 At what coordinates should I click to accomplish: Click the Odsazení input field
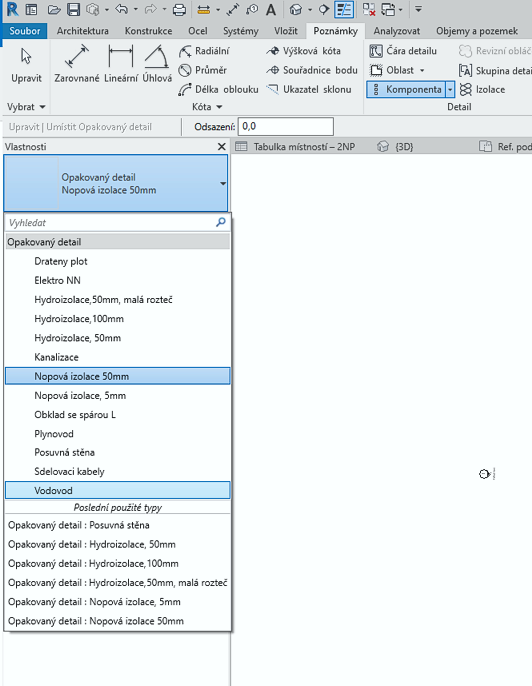click(286, 126)
